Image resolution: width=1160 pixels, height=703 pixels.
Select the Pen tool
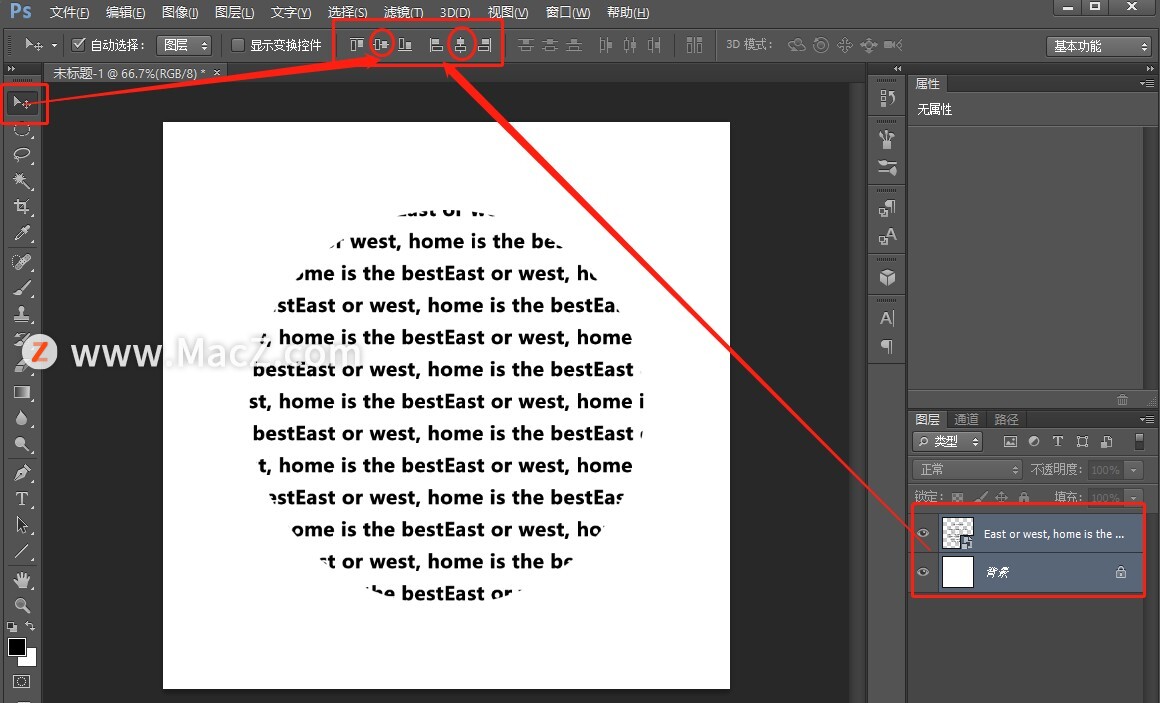pos(22,472)
